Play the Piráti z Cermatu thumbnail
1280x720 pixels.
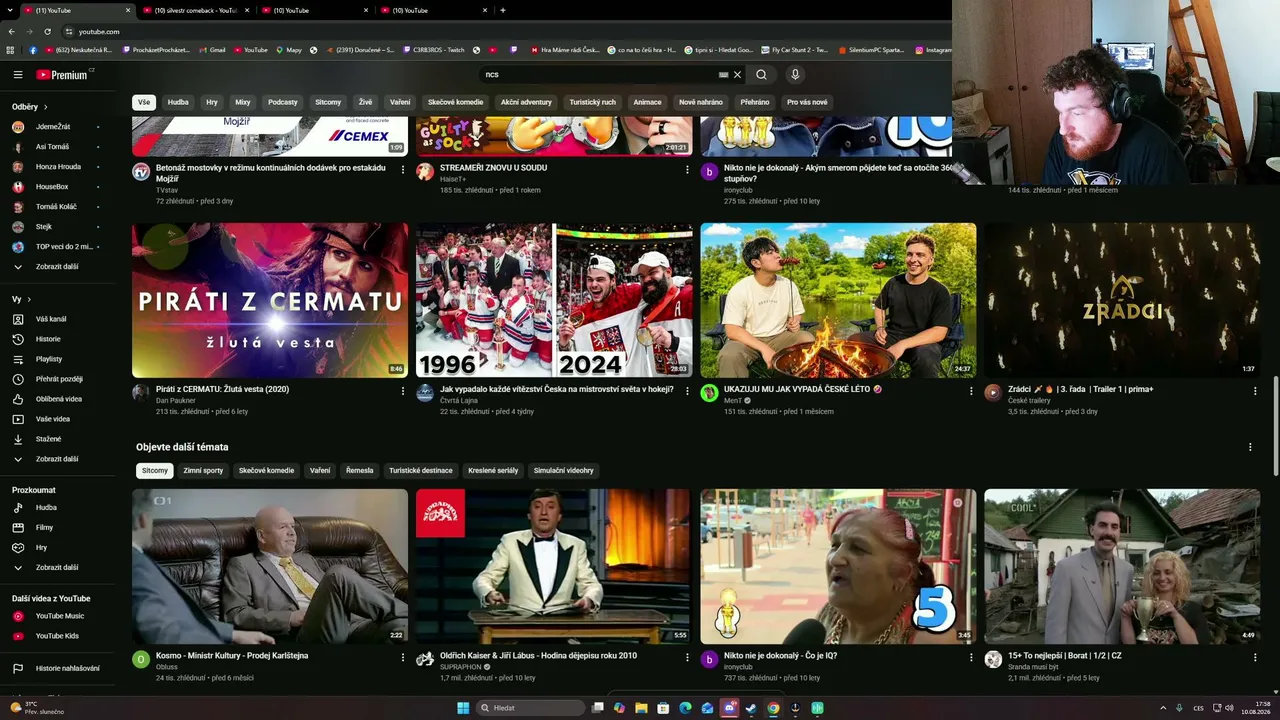[270, 300]
